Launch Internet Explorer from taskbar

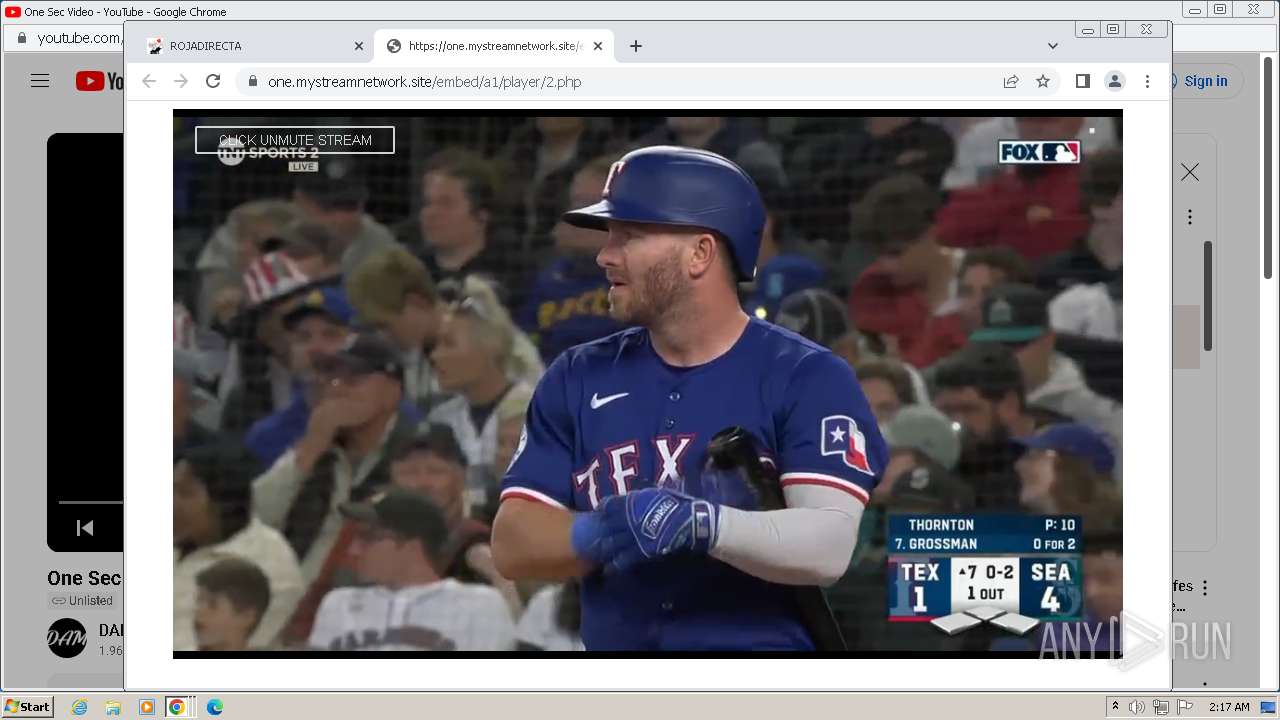[79, 707]
